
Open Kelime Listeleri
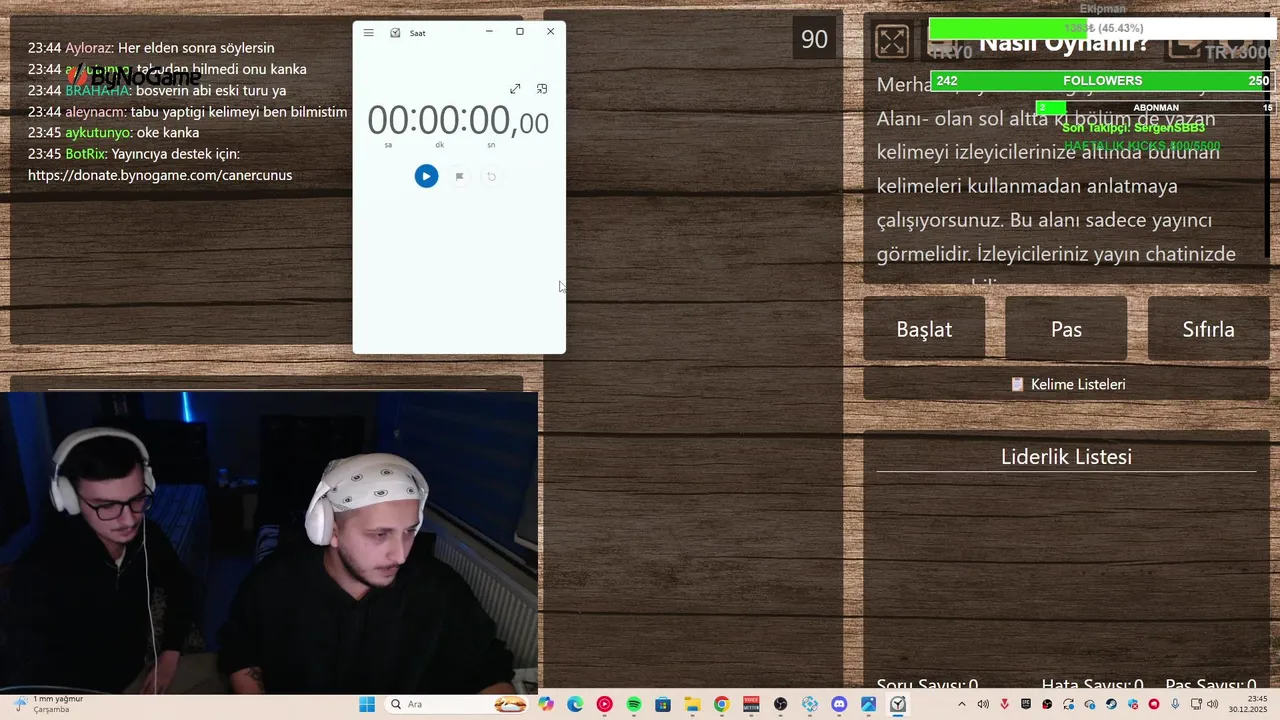coord(1066,384)
